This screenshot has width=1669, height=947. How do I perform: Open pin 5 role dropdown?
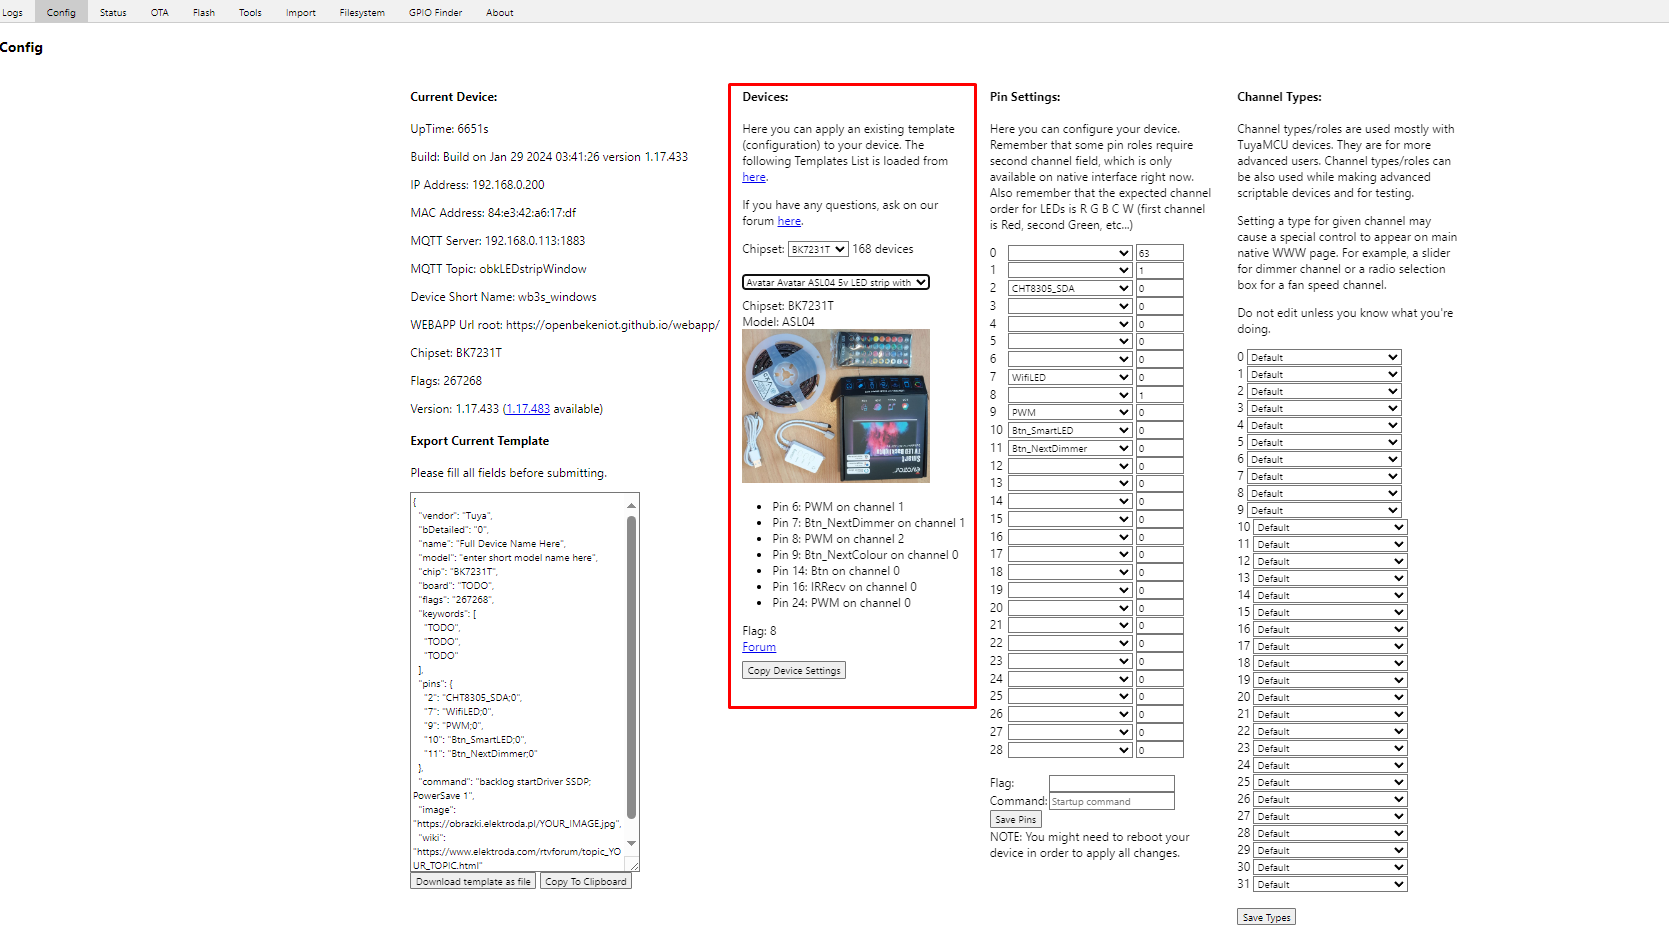(1070, 341)
